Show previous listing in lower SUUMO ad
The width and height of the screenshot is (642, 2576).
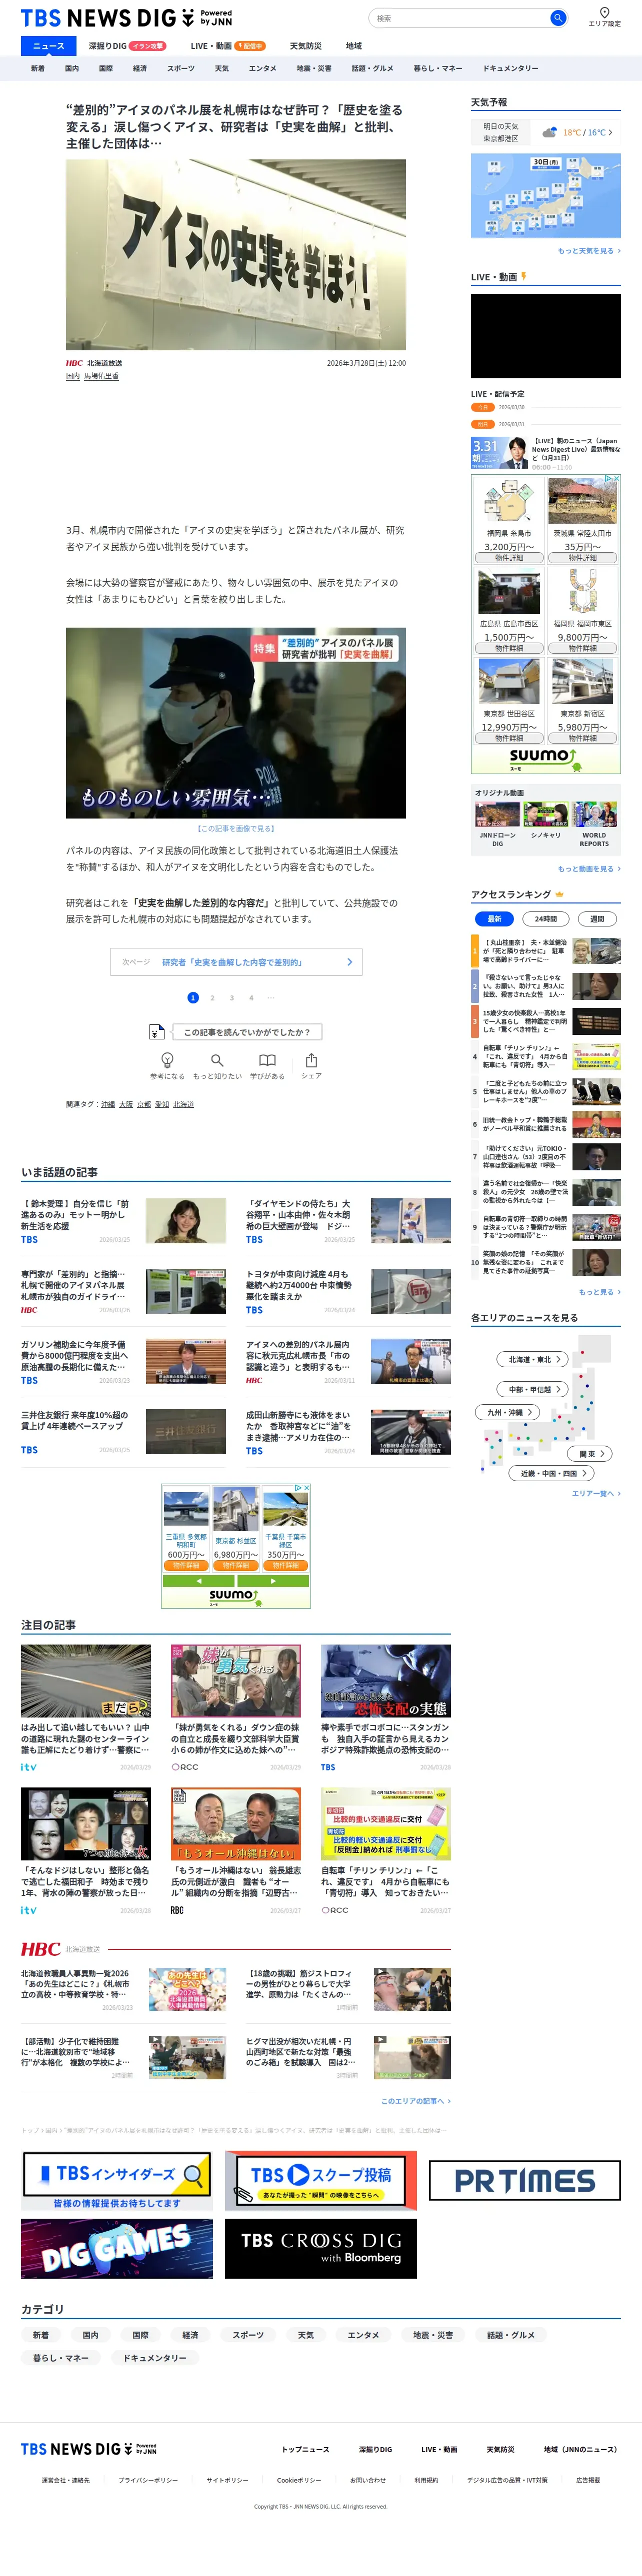(x=198, y=1581)
